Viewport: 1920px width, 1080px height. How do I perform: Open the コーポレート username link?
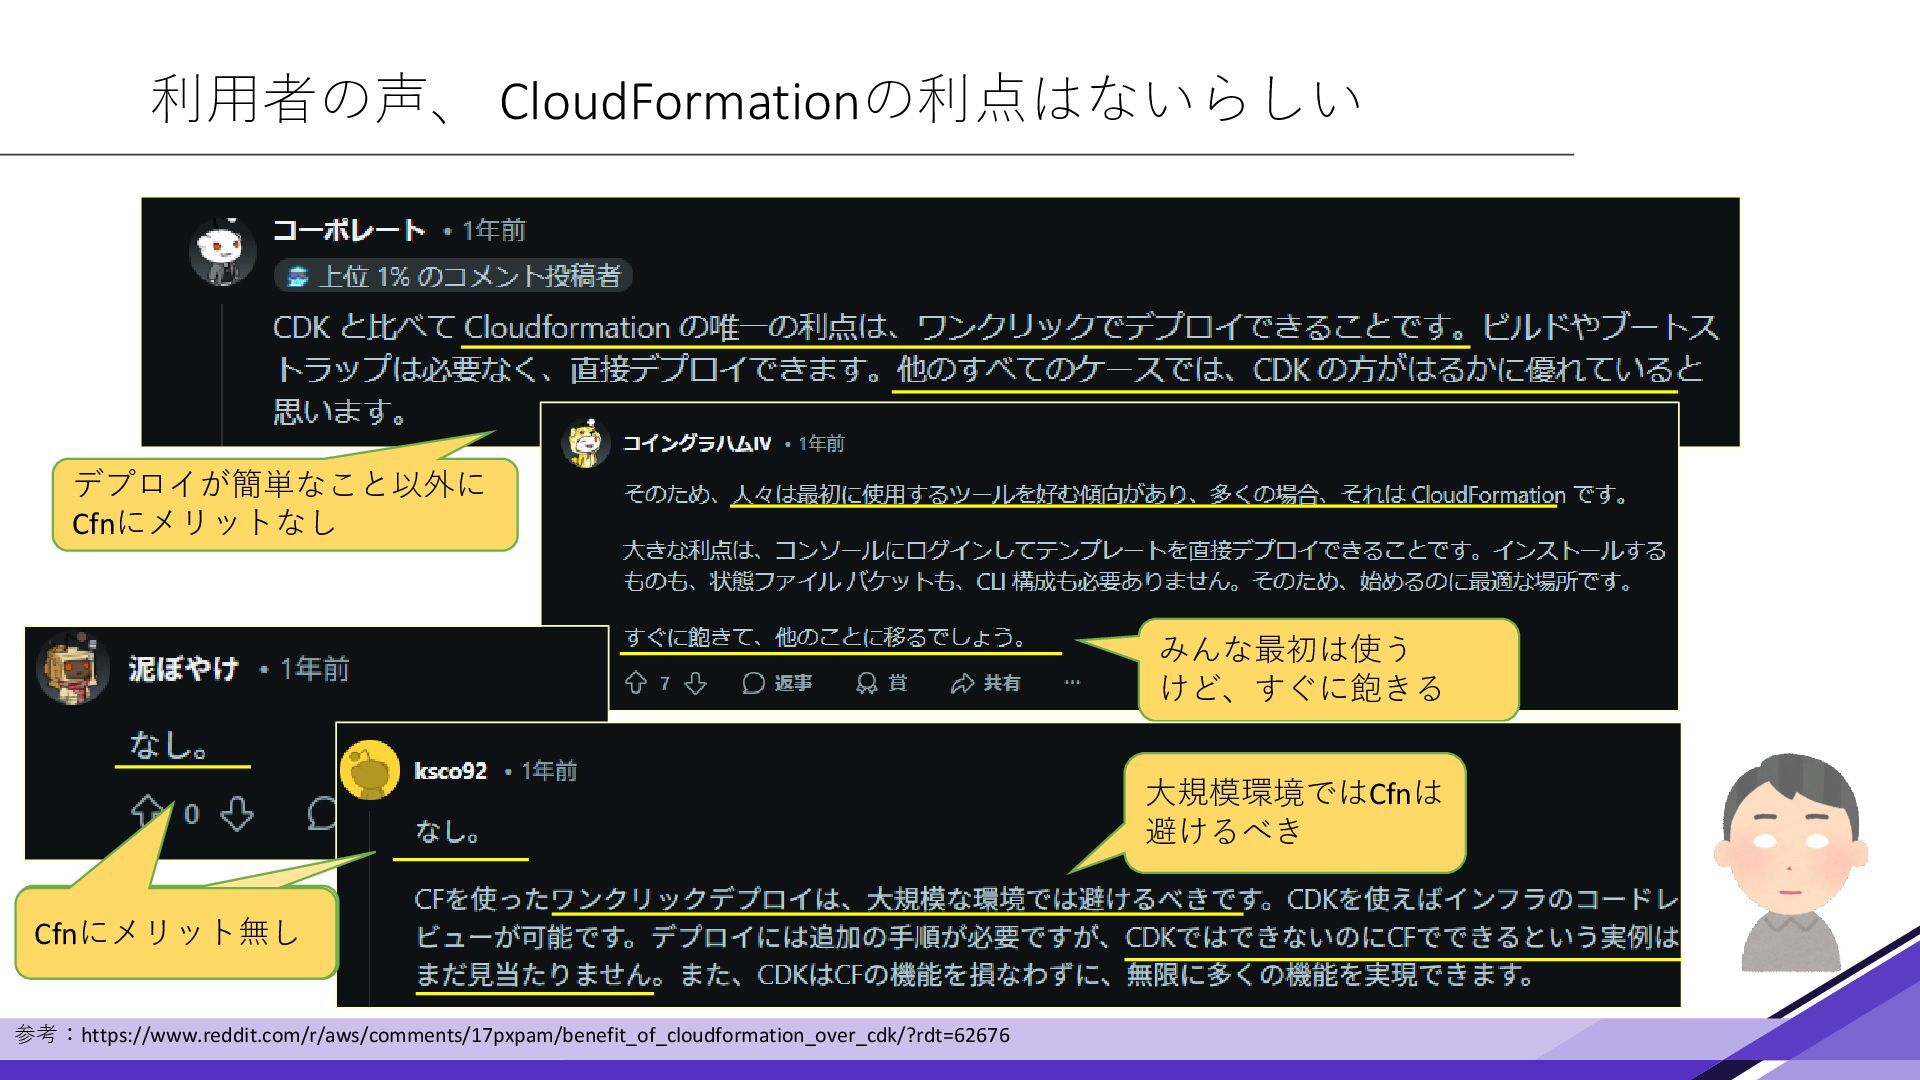coord(349,231)
